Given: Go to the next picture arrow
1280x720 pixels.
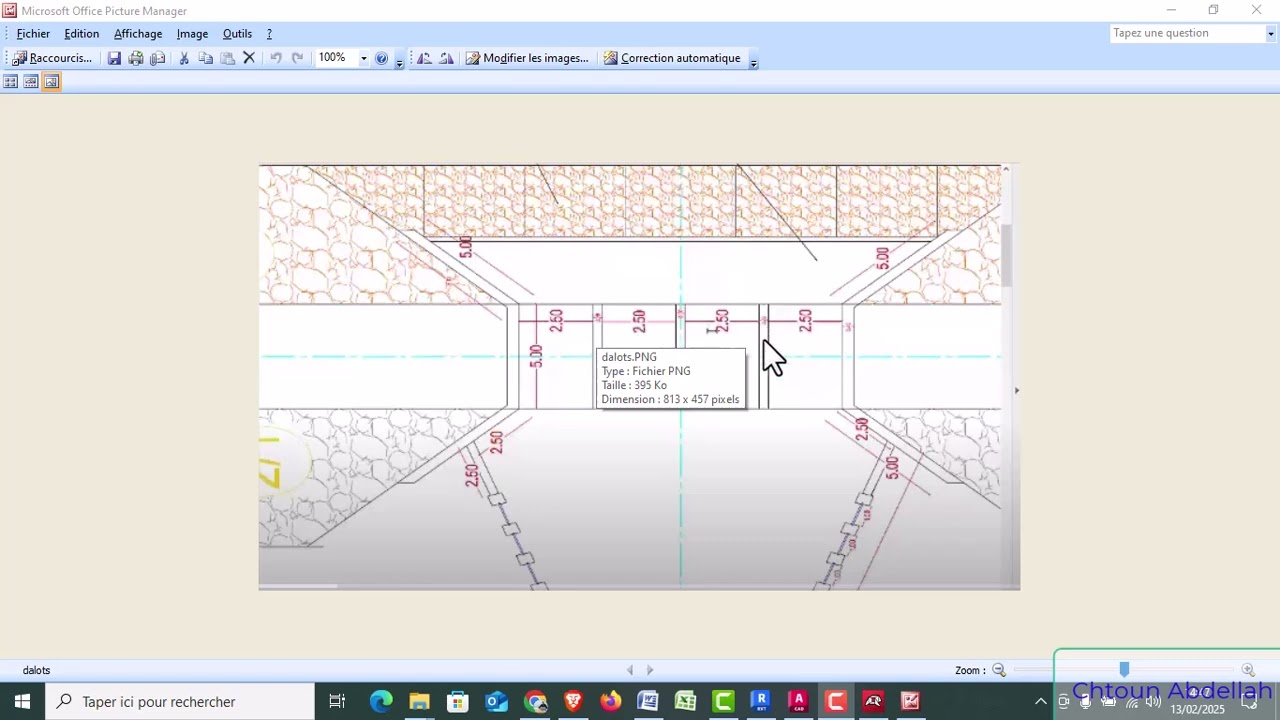Looking at the screenshot, I should [x=650, y=670].
